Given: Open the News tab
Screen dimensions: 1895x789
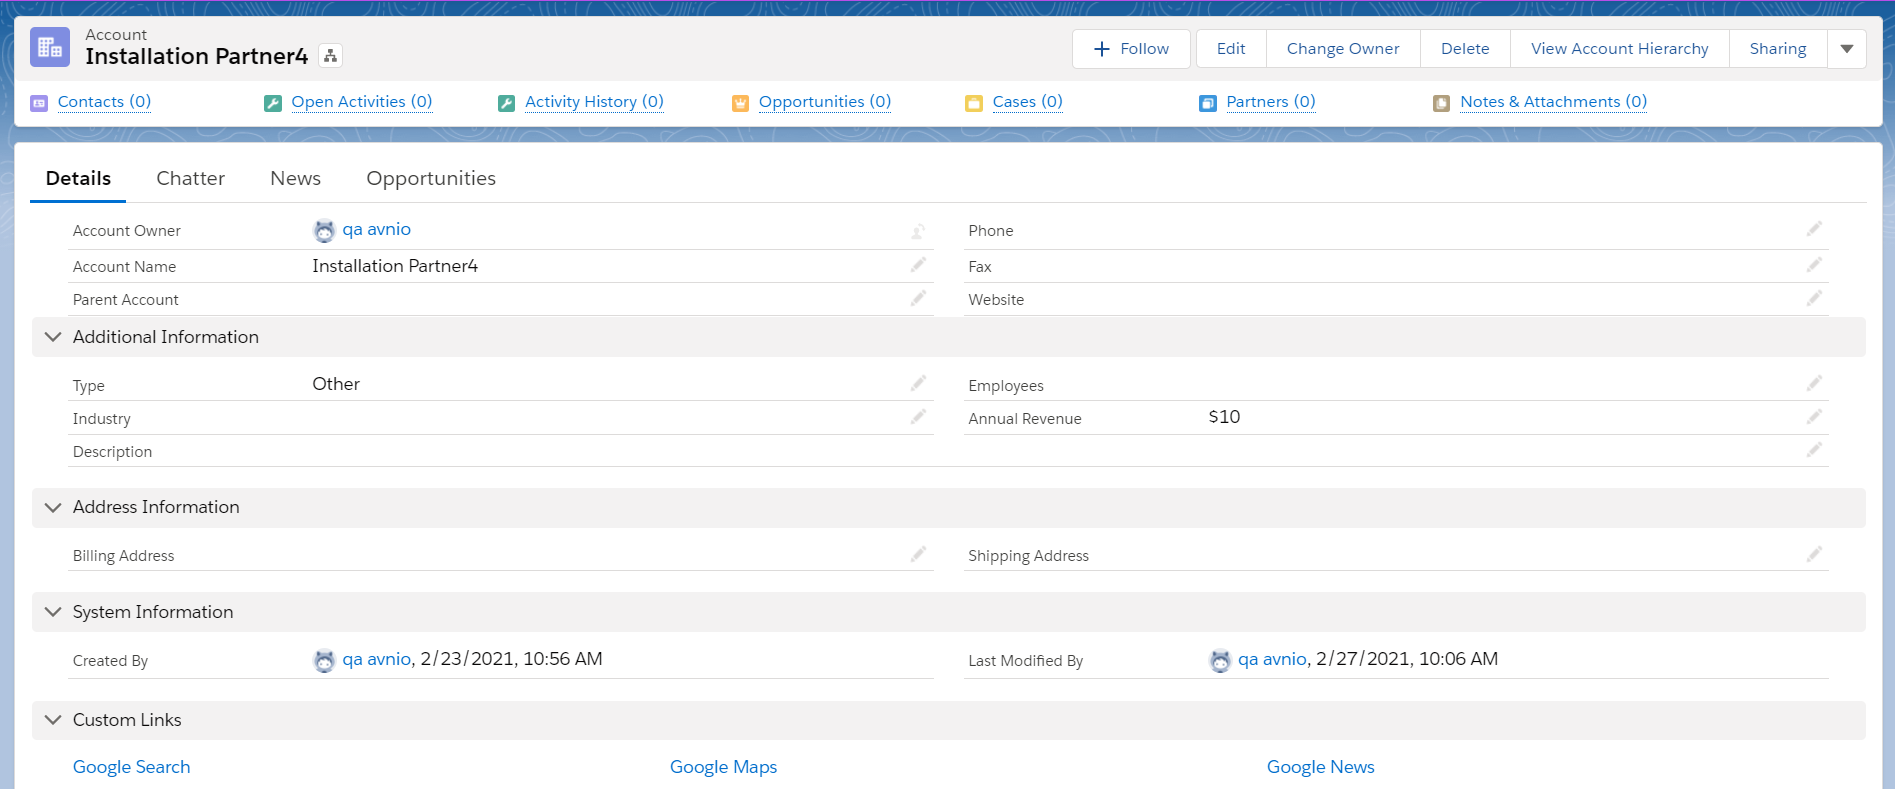Looking at the screenshot, I should 295,178.
